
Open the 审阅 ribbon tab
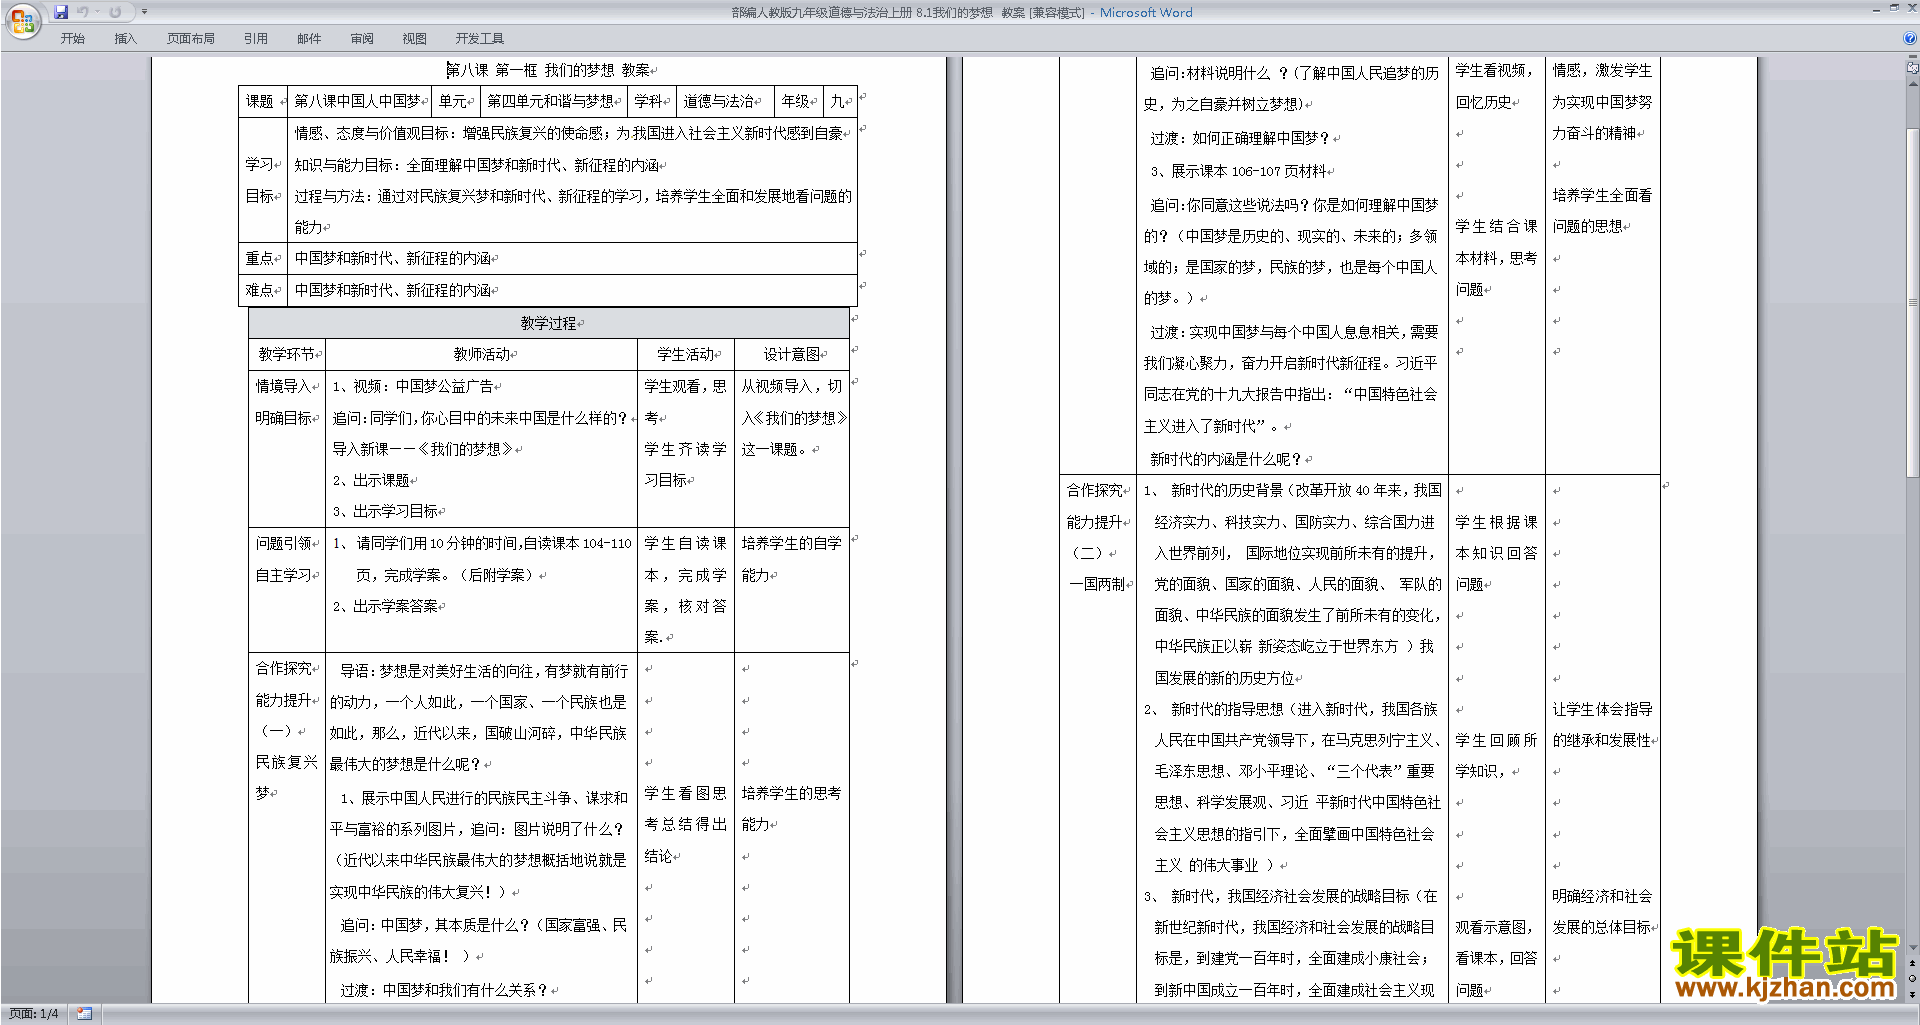[x=362, y=39]
